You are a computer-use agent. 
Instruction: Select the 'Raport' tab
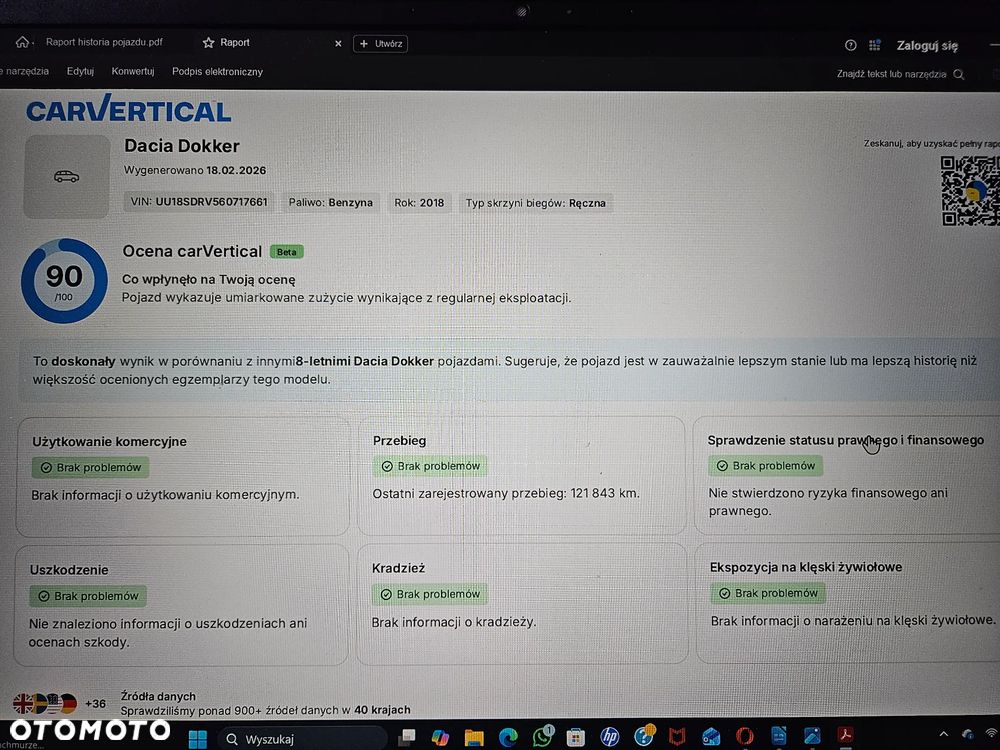point(235,43)
